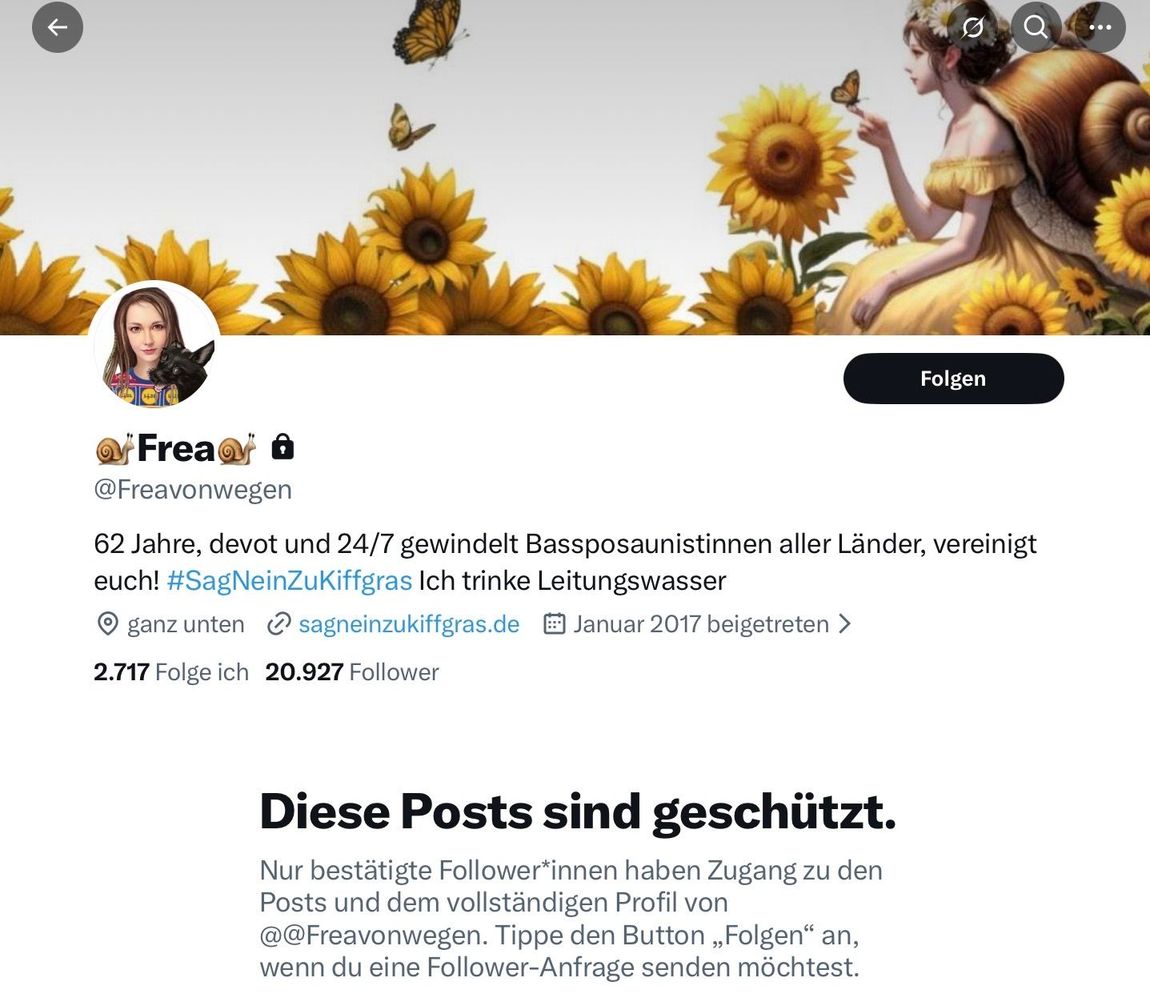Expand join date details chevron
The width and height of the screenshot is (1150, 1002).
(844, 624)
